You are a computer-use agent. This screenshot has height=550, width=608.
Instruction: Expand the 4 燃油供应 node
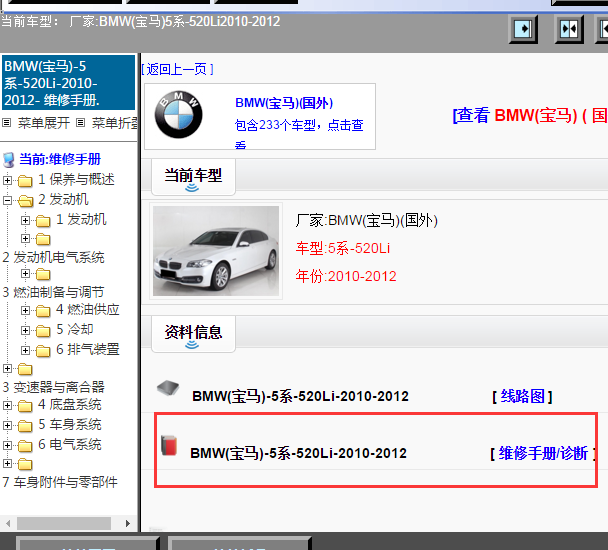point(25,310)
